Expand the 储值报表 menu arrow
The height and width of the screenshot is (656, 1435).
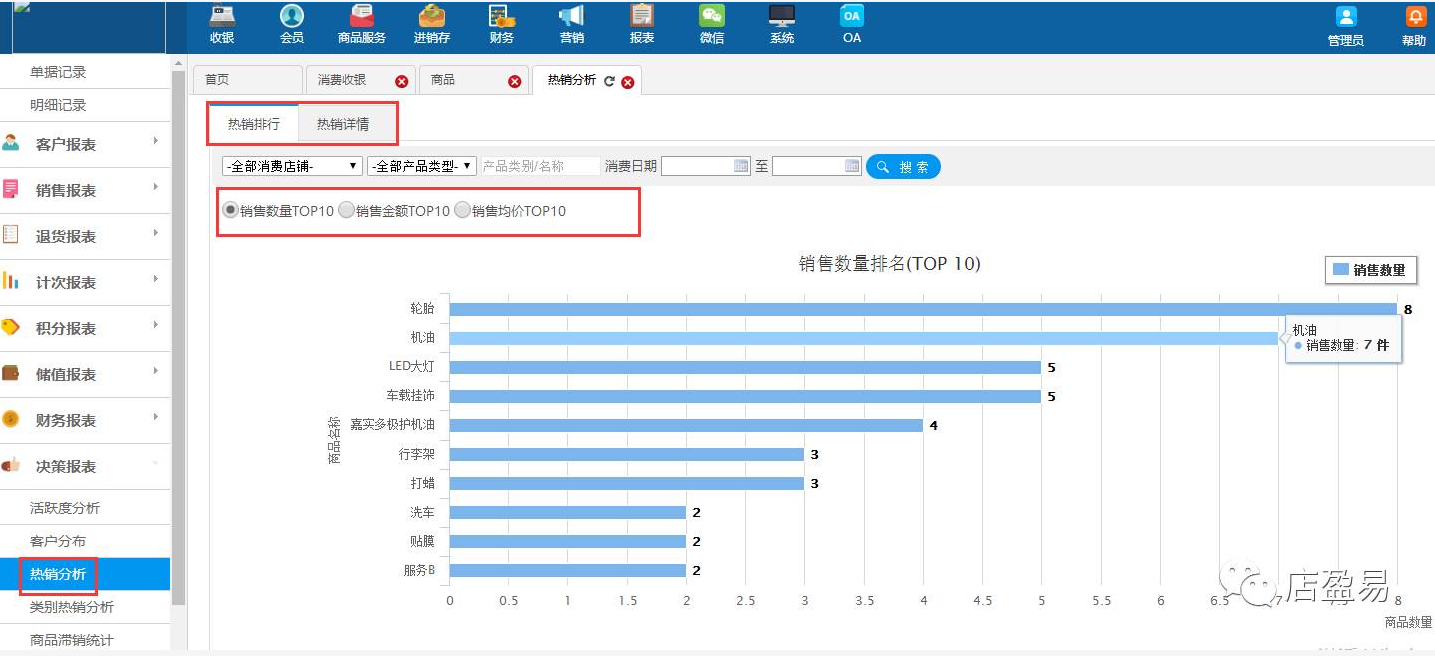[156, 372]
